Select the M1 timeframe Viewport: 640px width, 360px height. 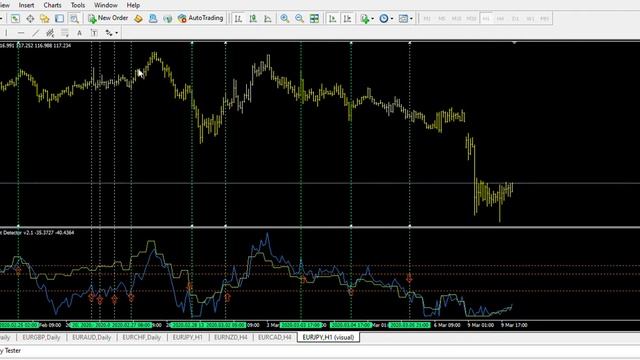point(427,19)
